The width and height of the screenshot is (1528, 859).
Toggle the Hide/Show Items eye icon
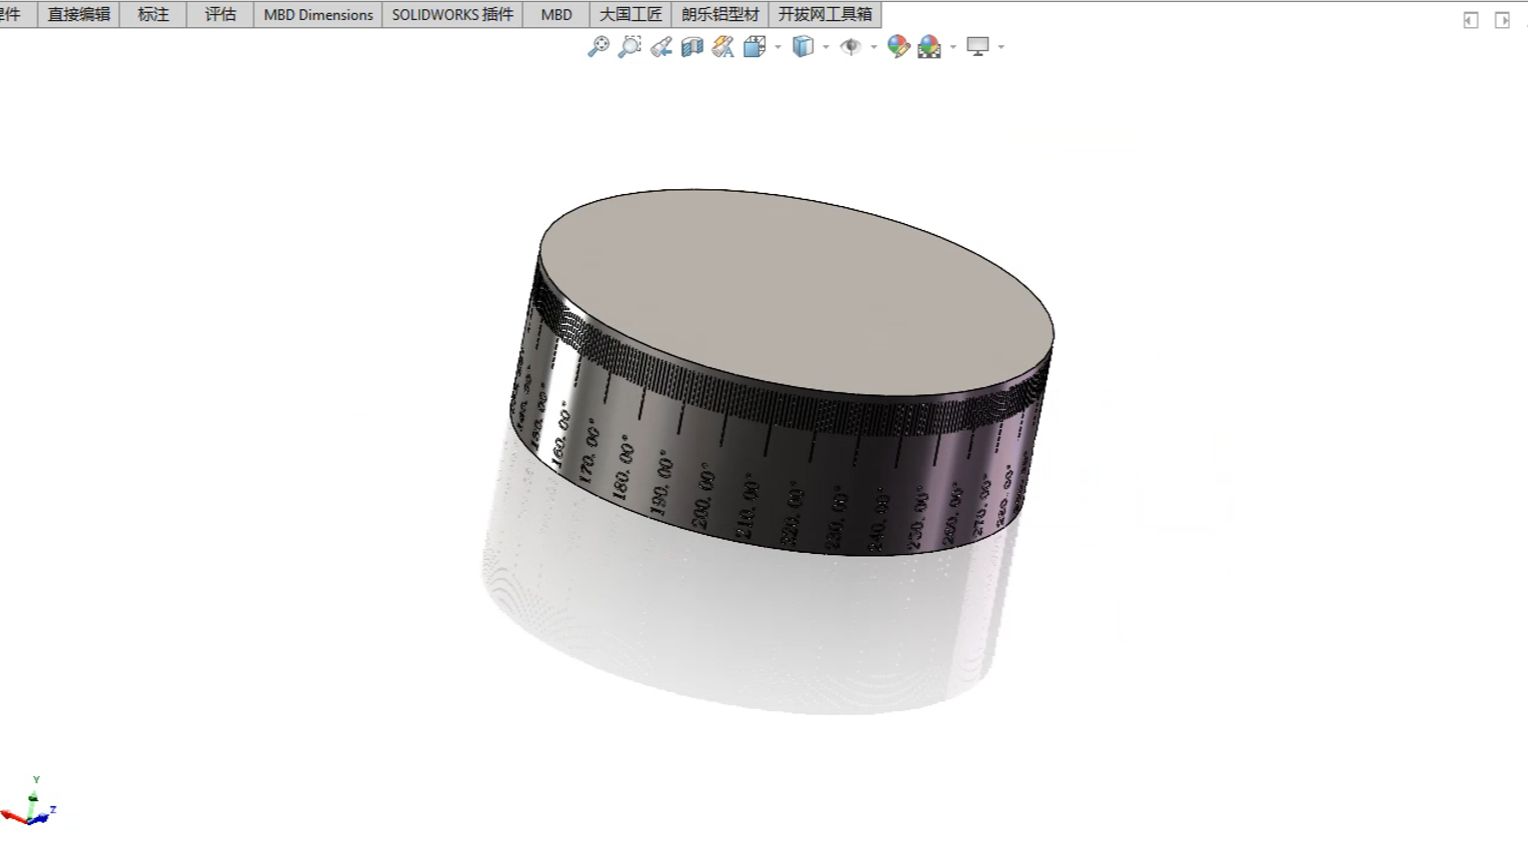(851, 46)
